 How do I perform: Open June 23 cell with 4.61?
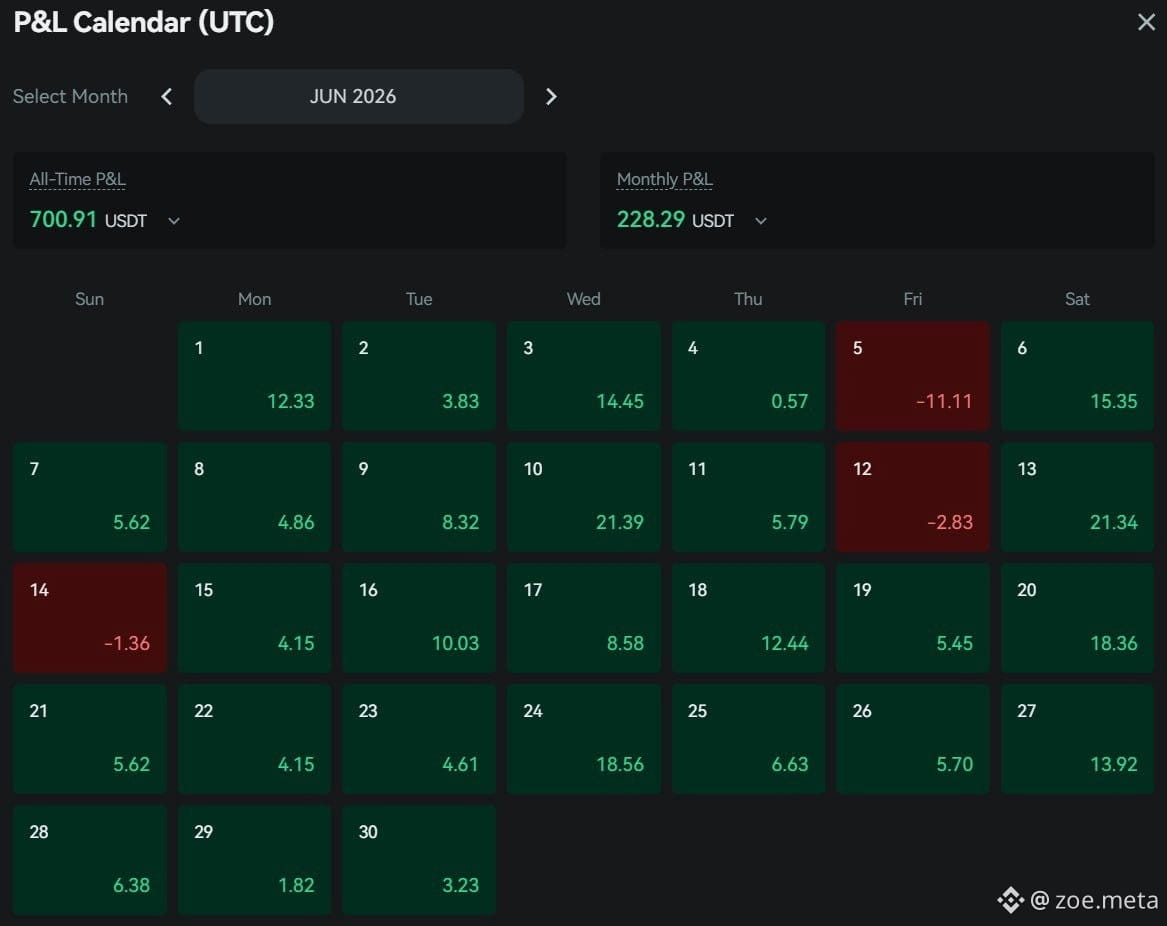click(x=419, y=739)
